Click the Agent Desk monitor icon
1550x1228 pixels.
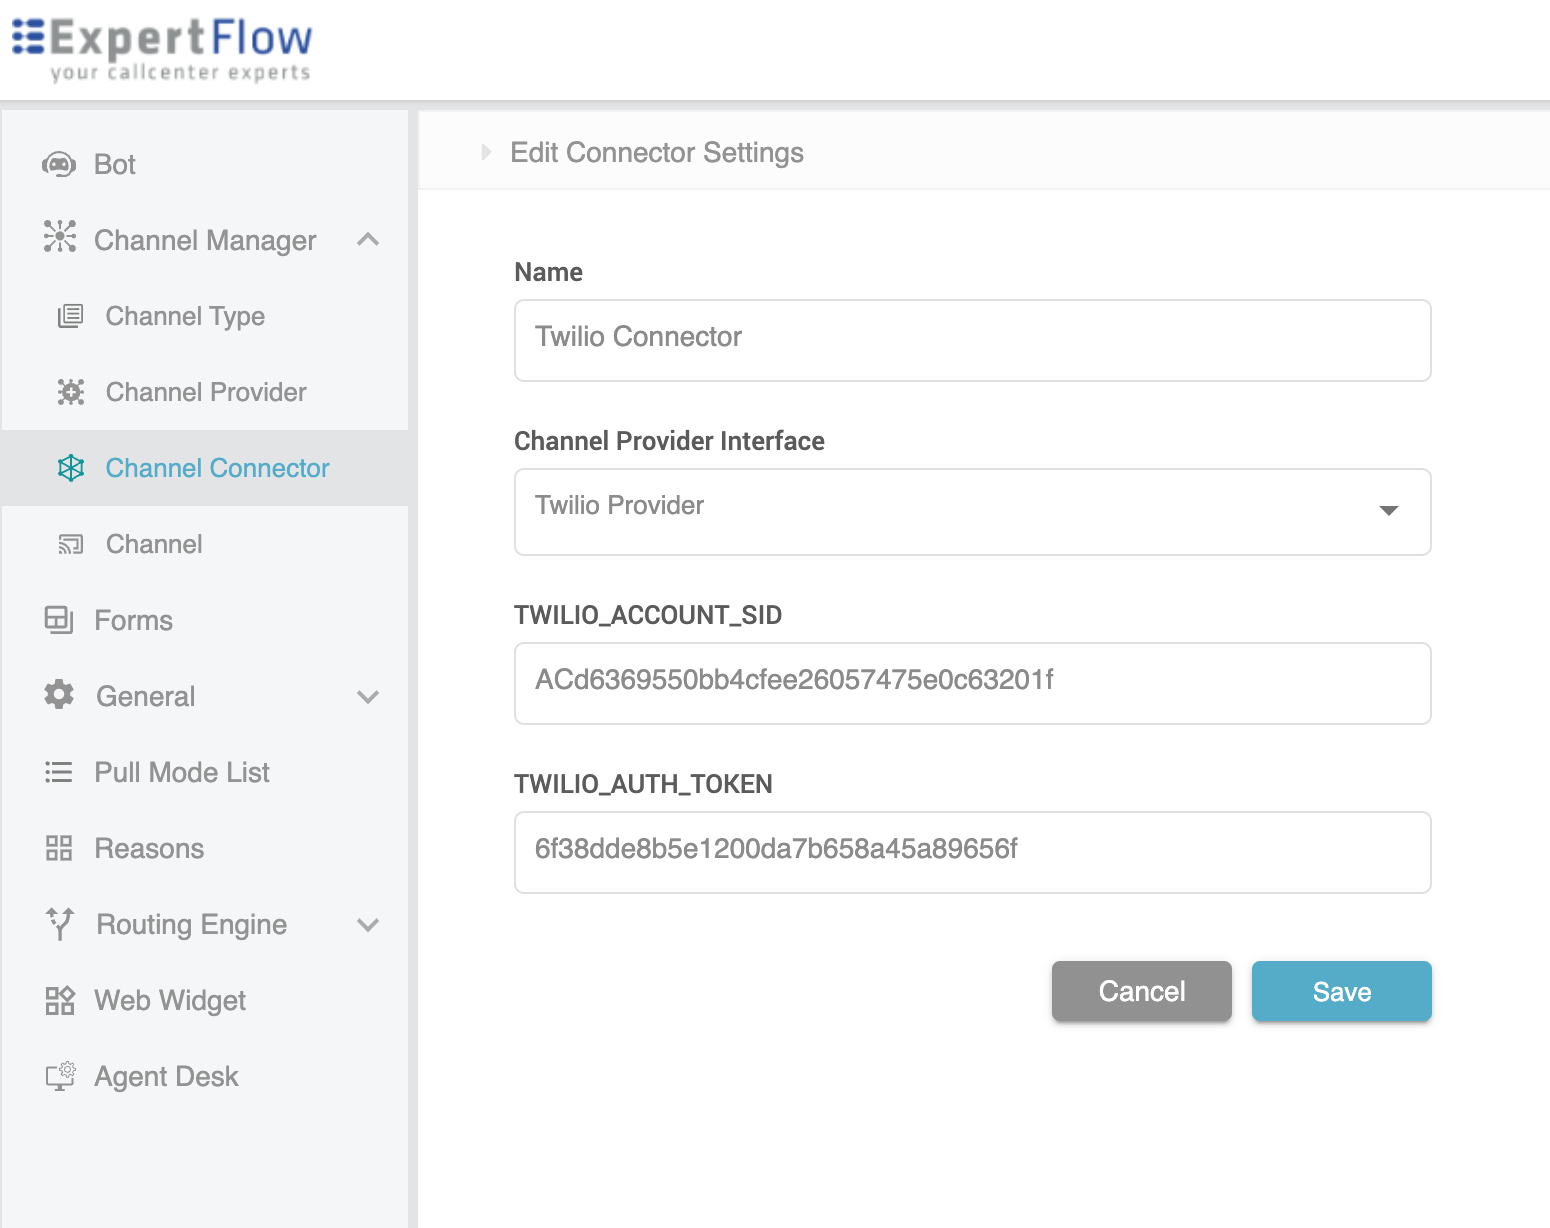click(60, 1076)
